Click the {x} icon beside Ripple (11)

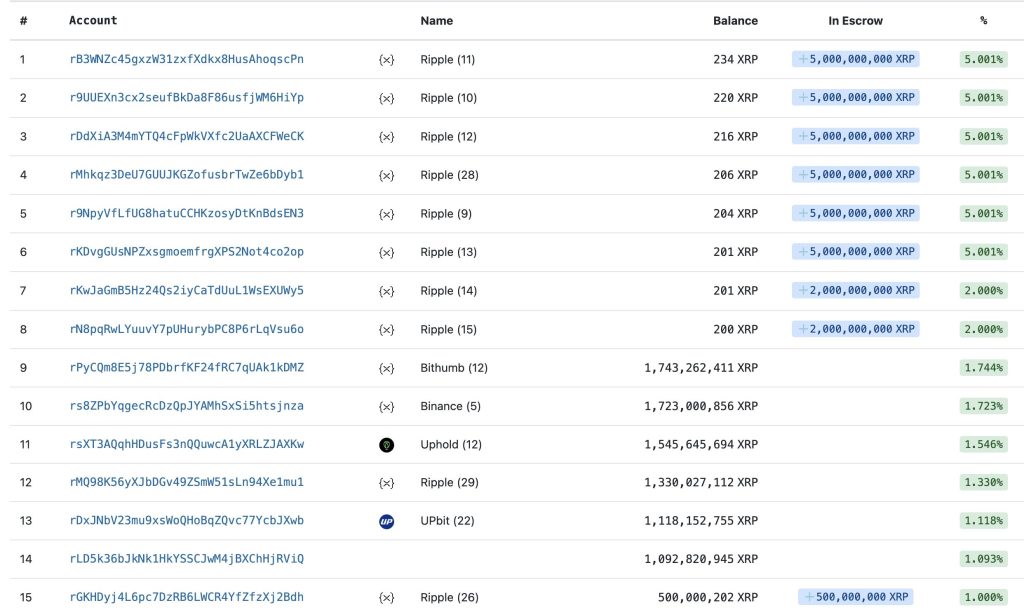(x=387, y=59)
